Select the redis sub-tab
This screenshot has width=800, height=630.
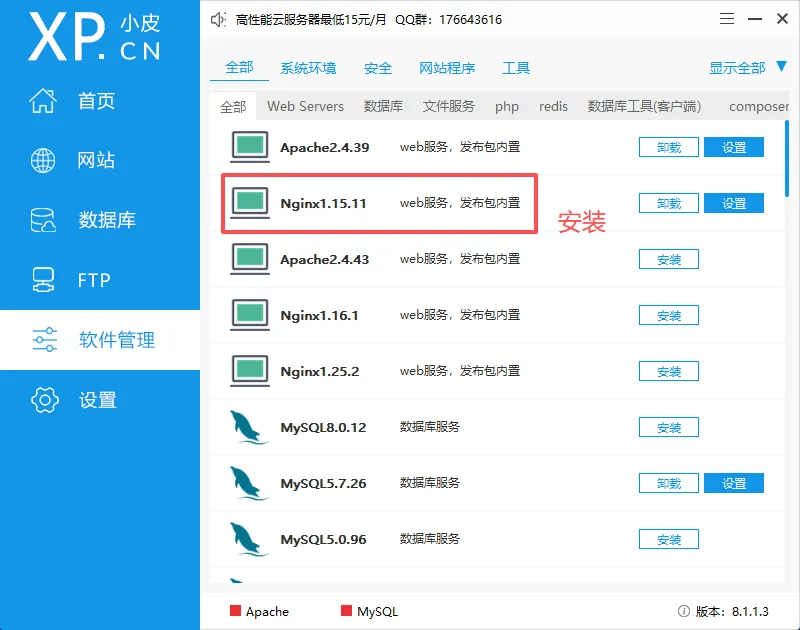553,106
